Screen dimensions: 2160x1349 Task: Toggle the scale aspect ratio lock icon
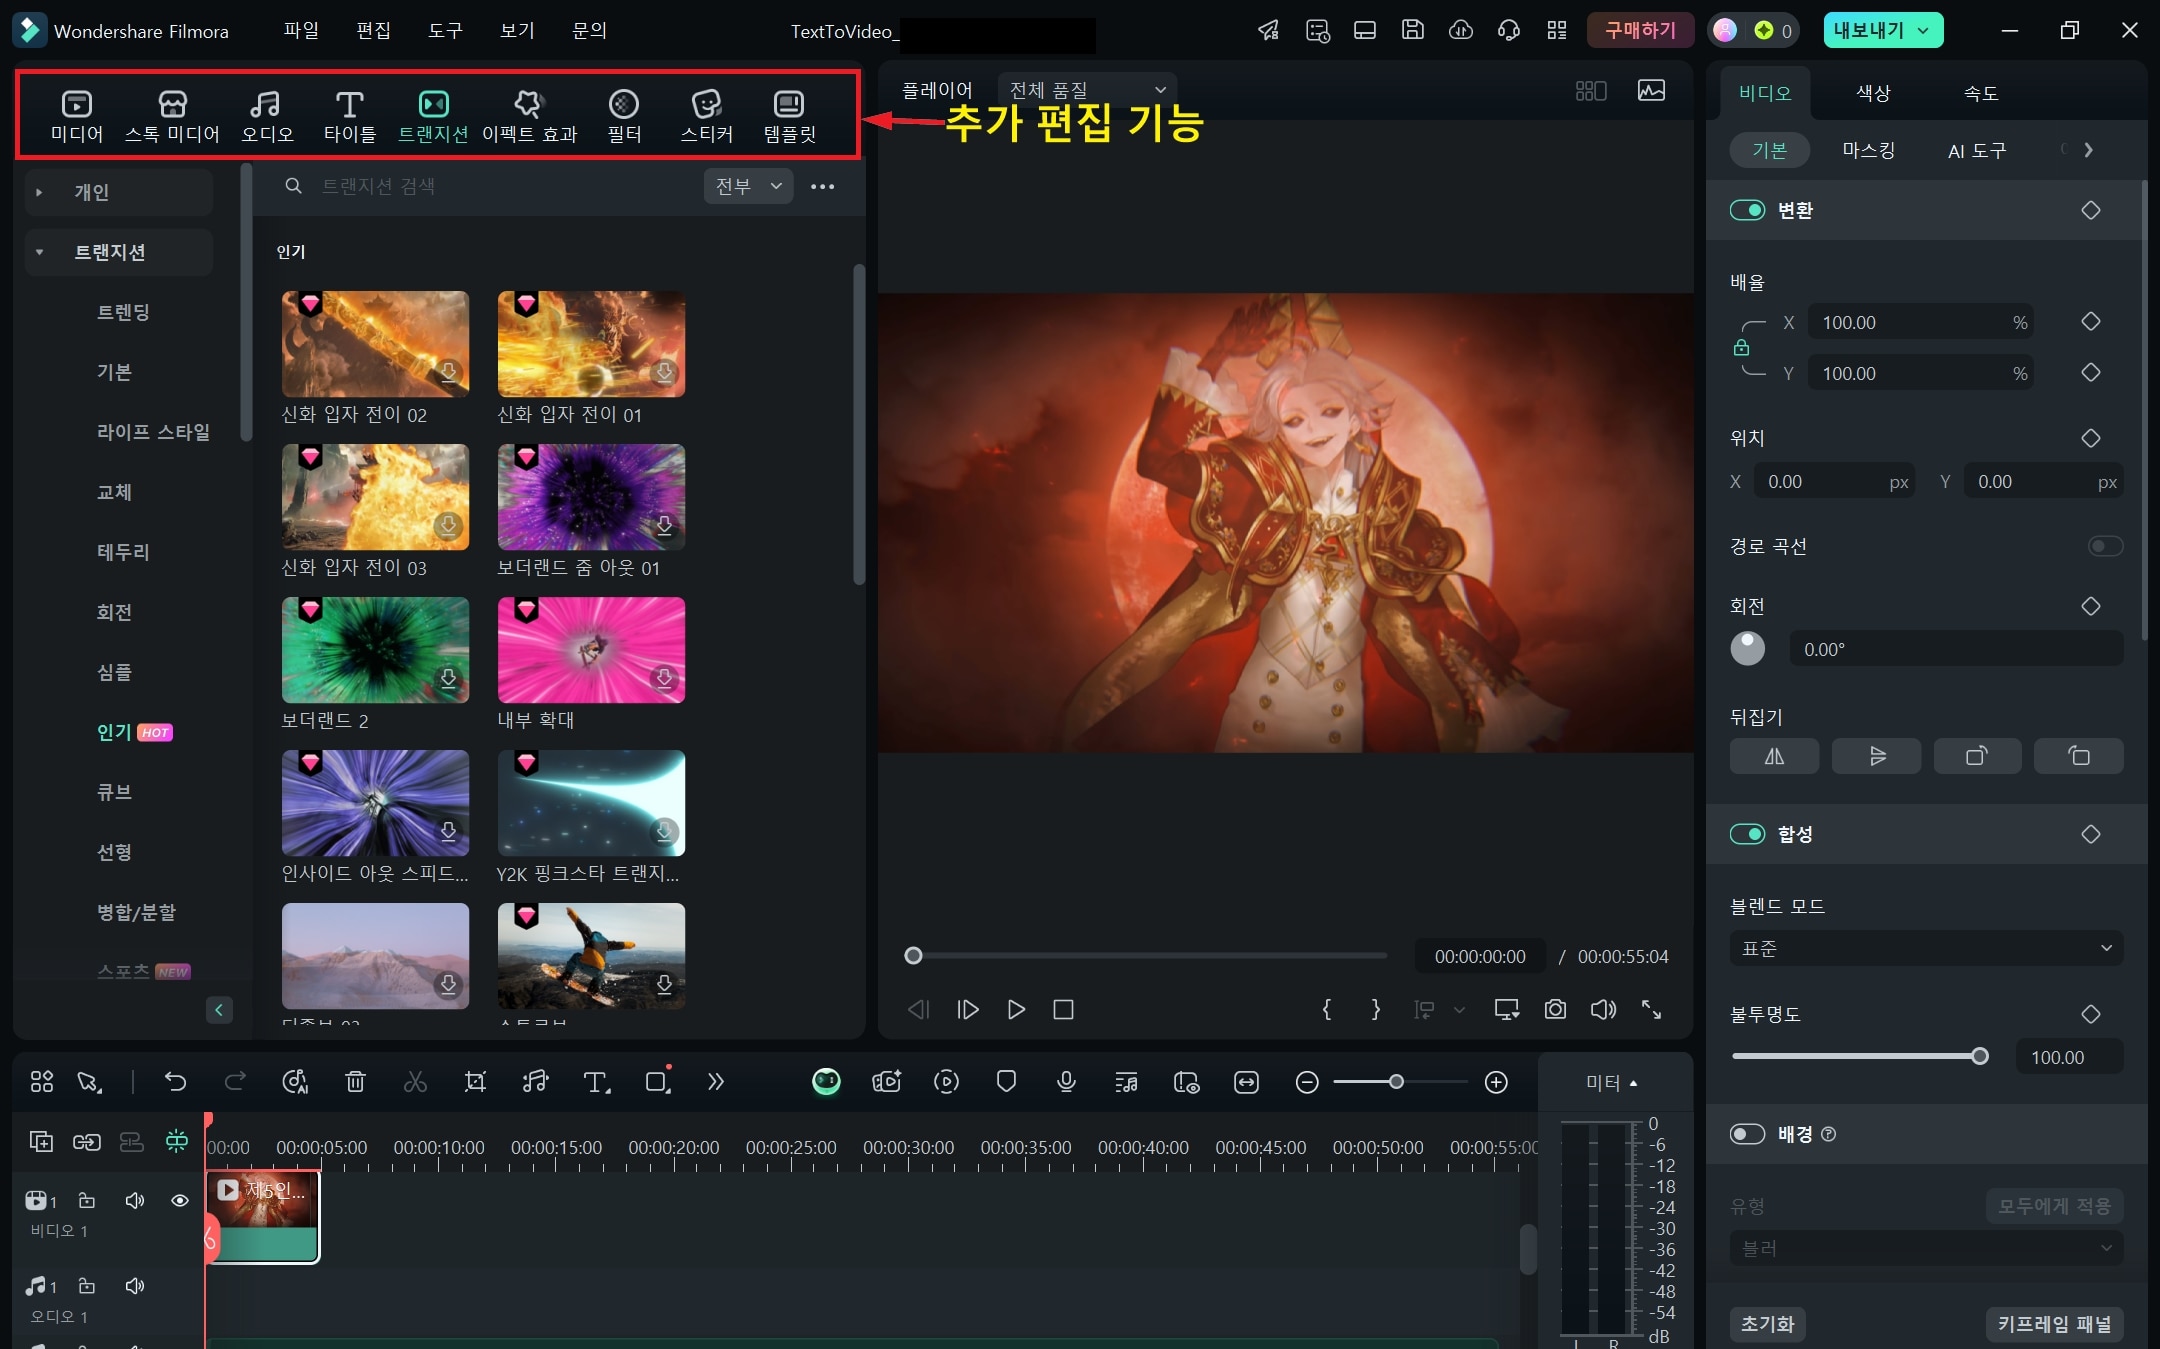pos(1741,348)
